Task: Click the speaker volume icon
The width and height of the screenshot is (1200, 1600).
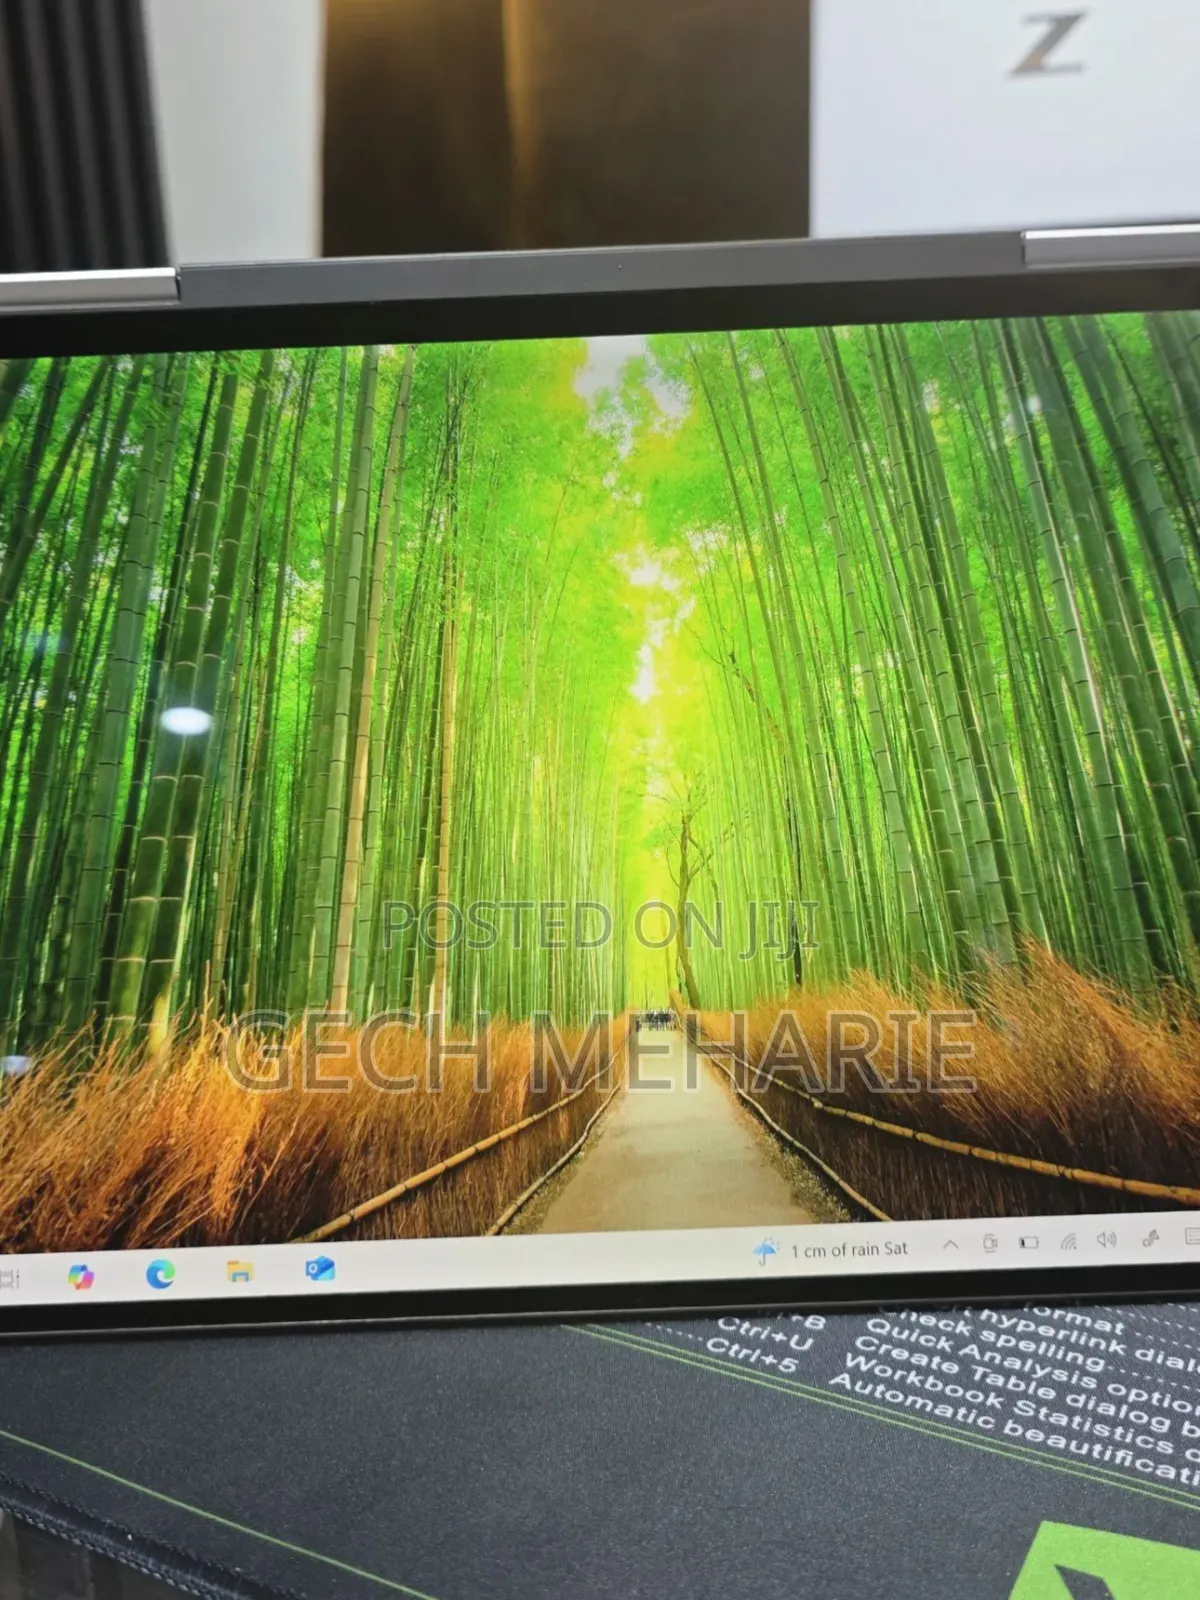Action: 1106,1240
